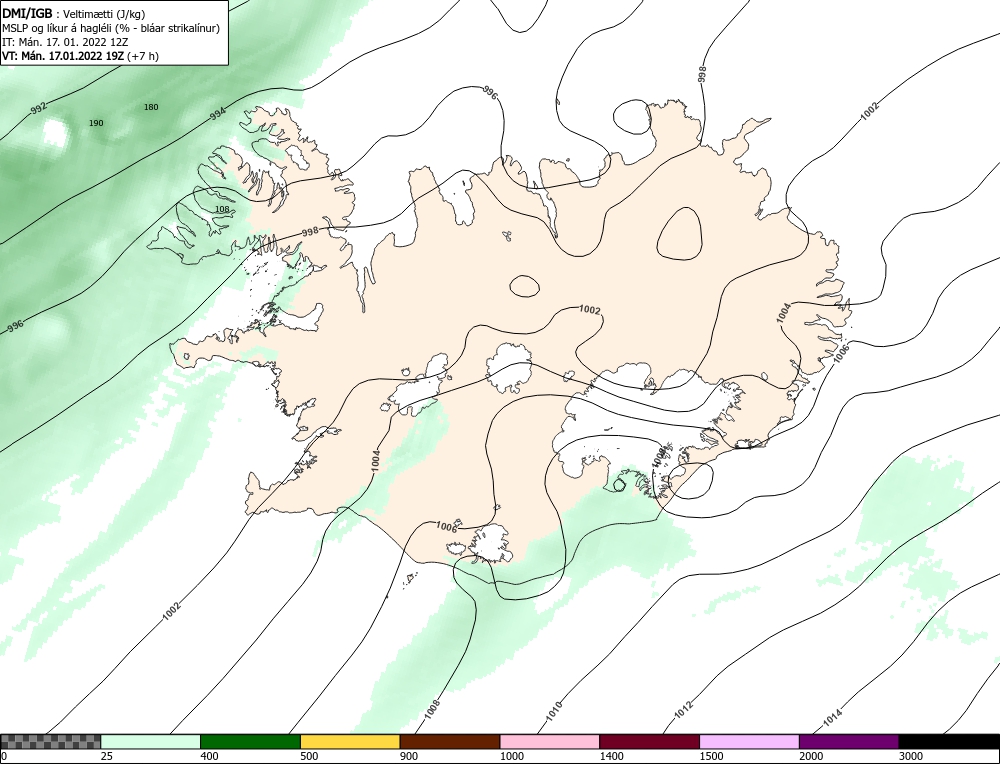1000x764 pixels.
Task: Click the 1012 isobar label
Action: 683,710
